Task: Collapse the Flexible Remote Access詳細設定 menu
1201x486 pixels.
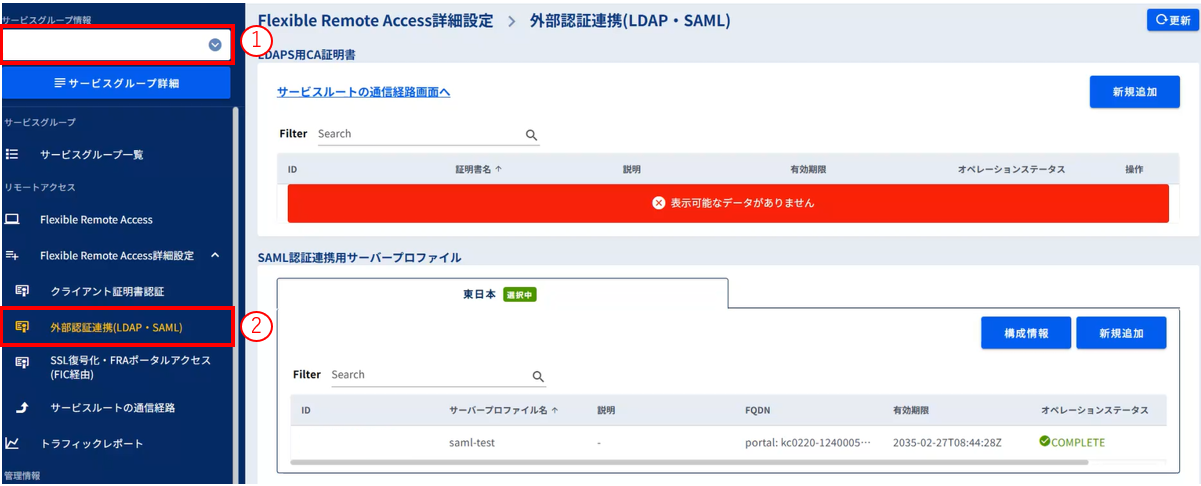Action: pos(215,256)
